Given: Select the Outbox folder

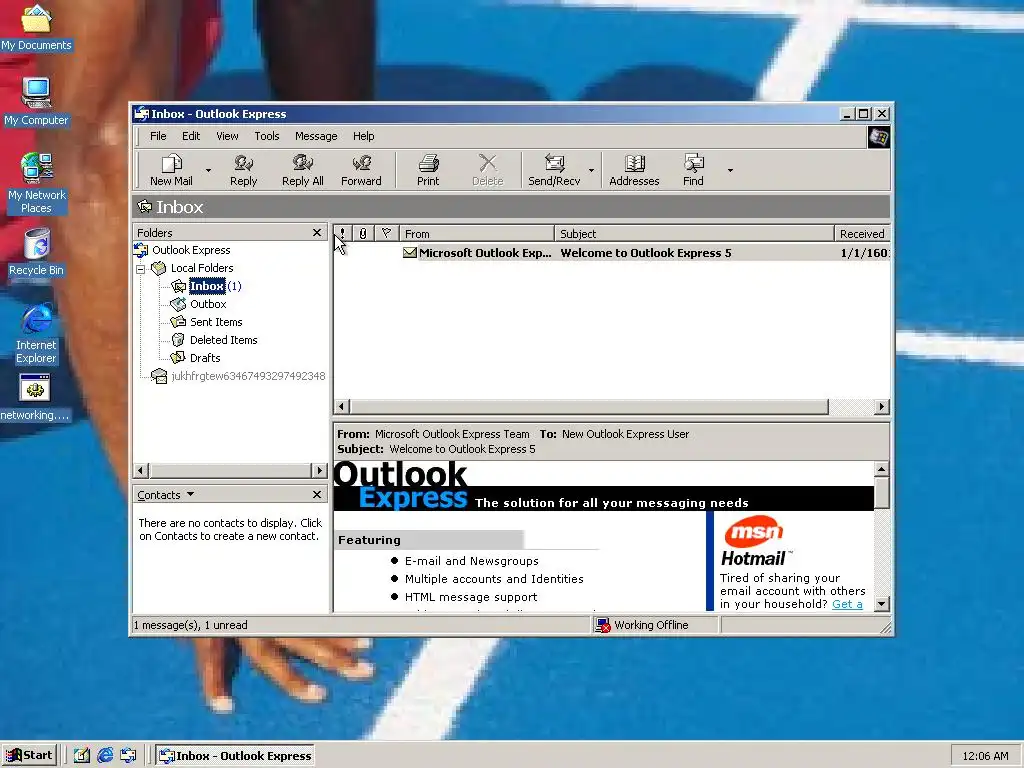Looking at the screenshot, I should [x=208, y=304].
